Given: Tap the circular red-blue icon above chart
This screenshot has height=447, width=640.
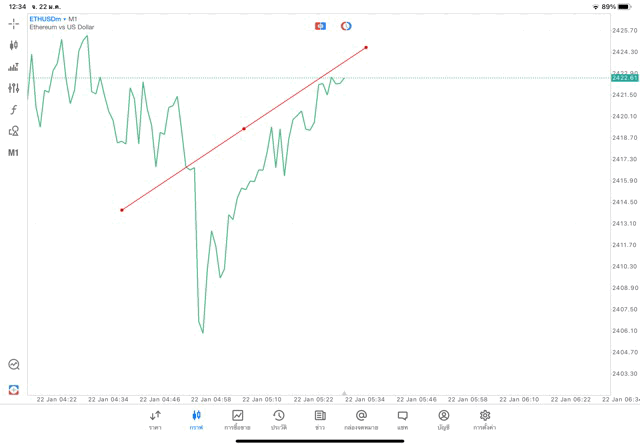Looking at the screenshot, I should pyautogui.click(x=346, y=26).
